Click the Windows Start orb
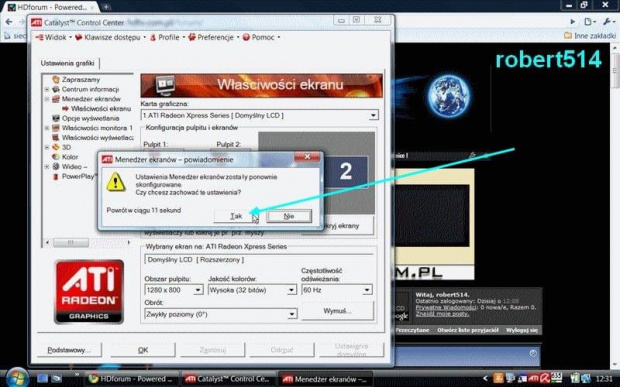Viewport: 620px width, 387px height. (x=17, y=378)
